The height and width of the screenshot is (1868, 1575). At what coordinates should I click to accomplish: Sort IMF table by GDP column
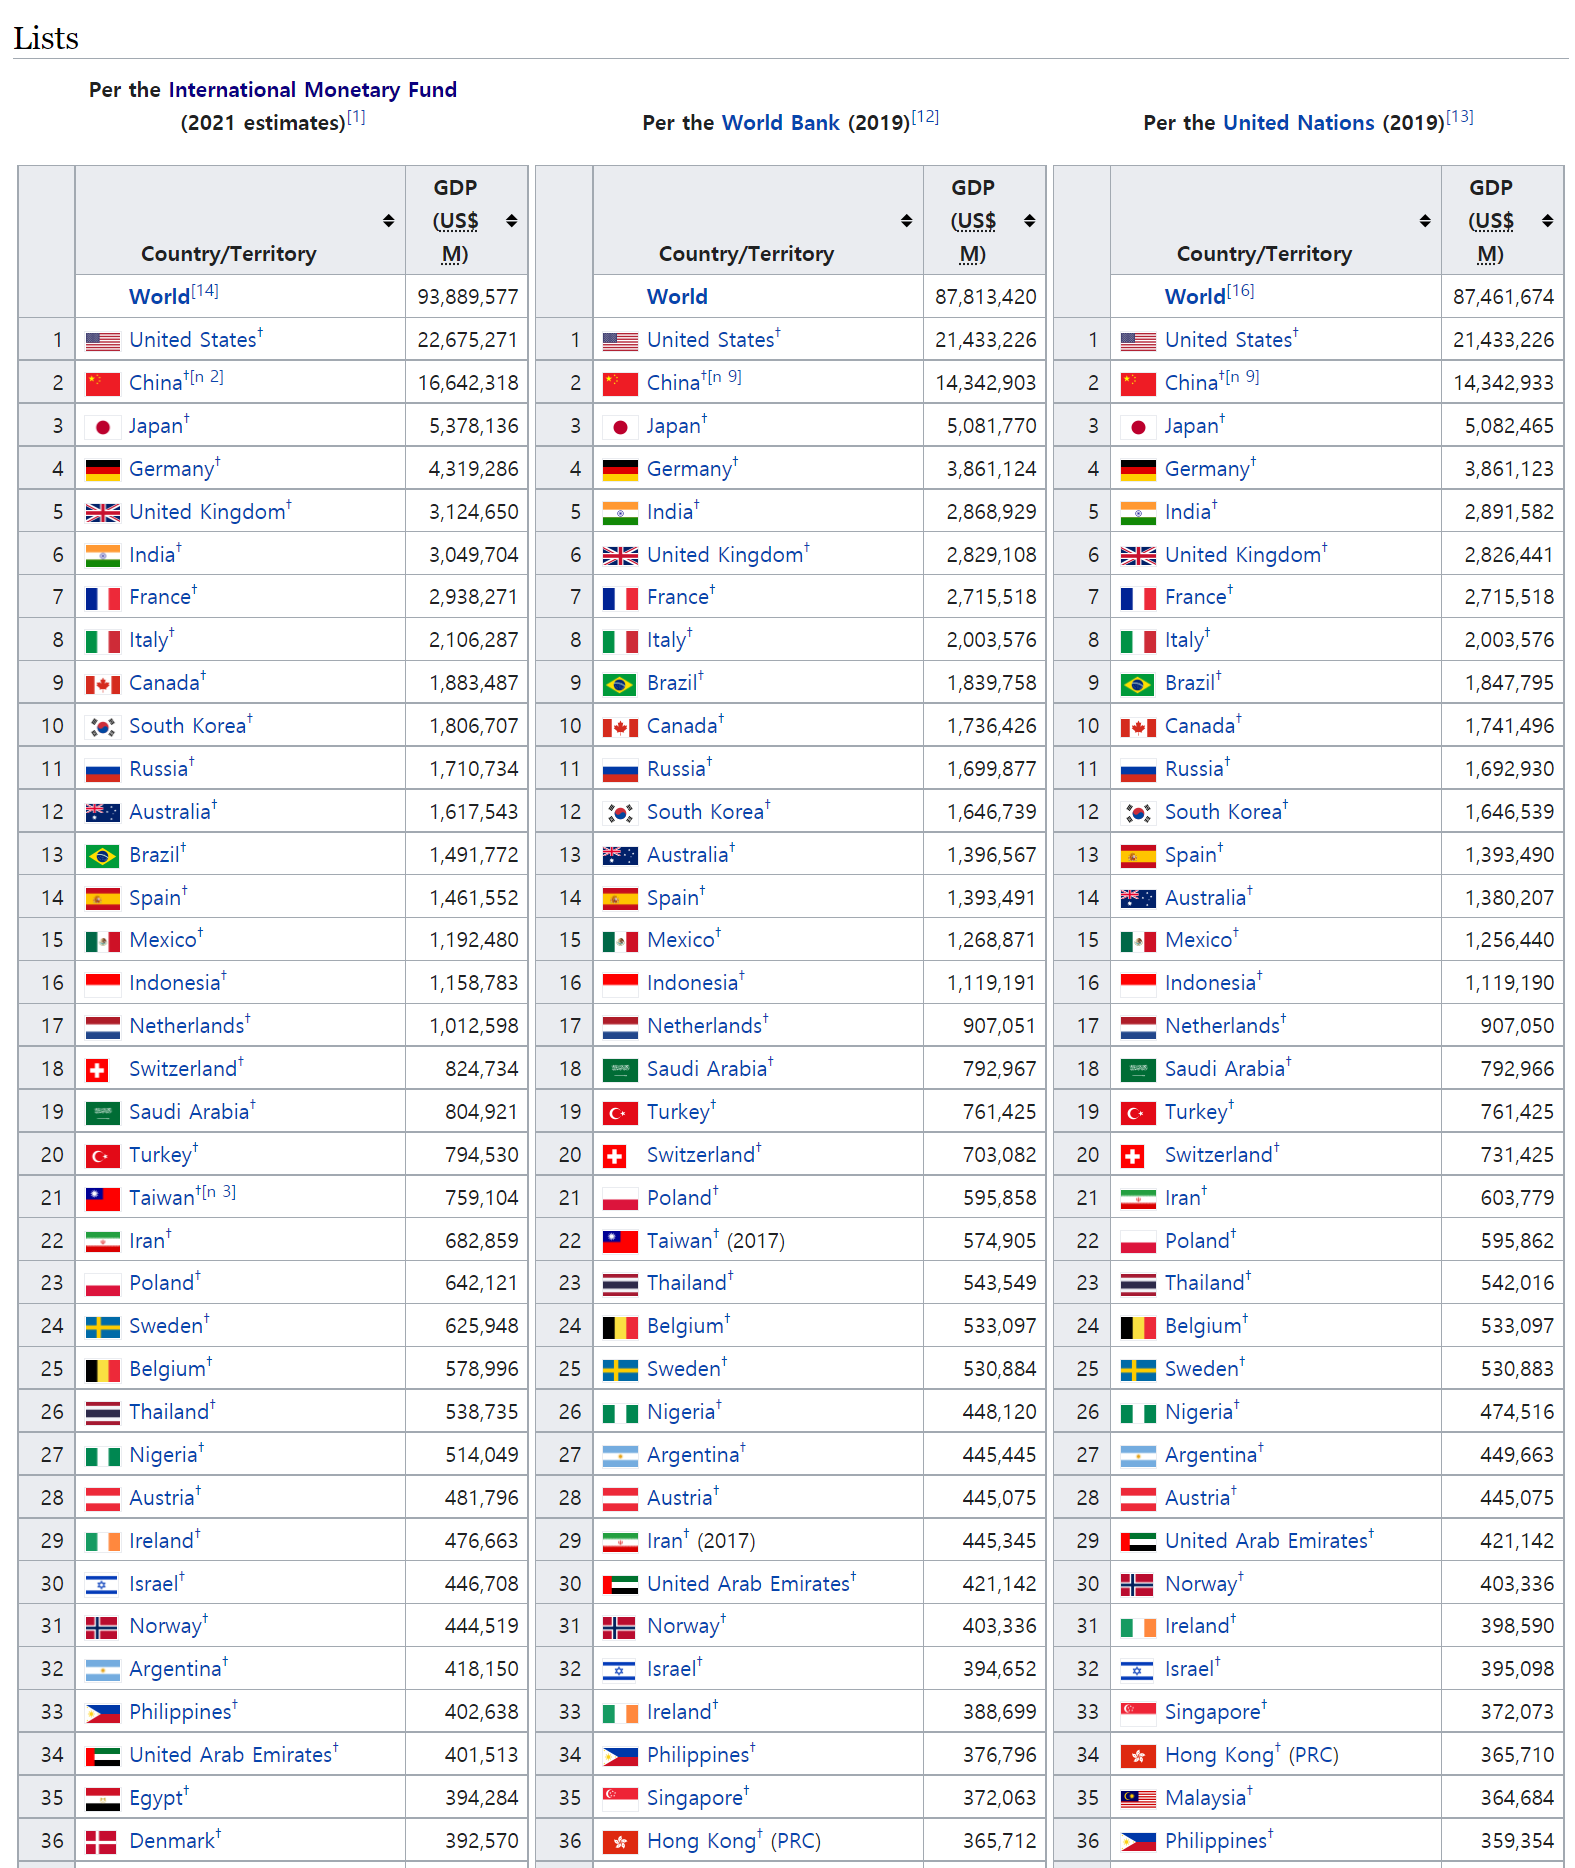pos(511,220)
